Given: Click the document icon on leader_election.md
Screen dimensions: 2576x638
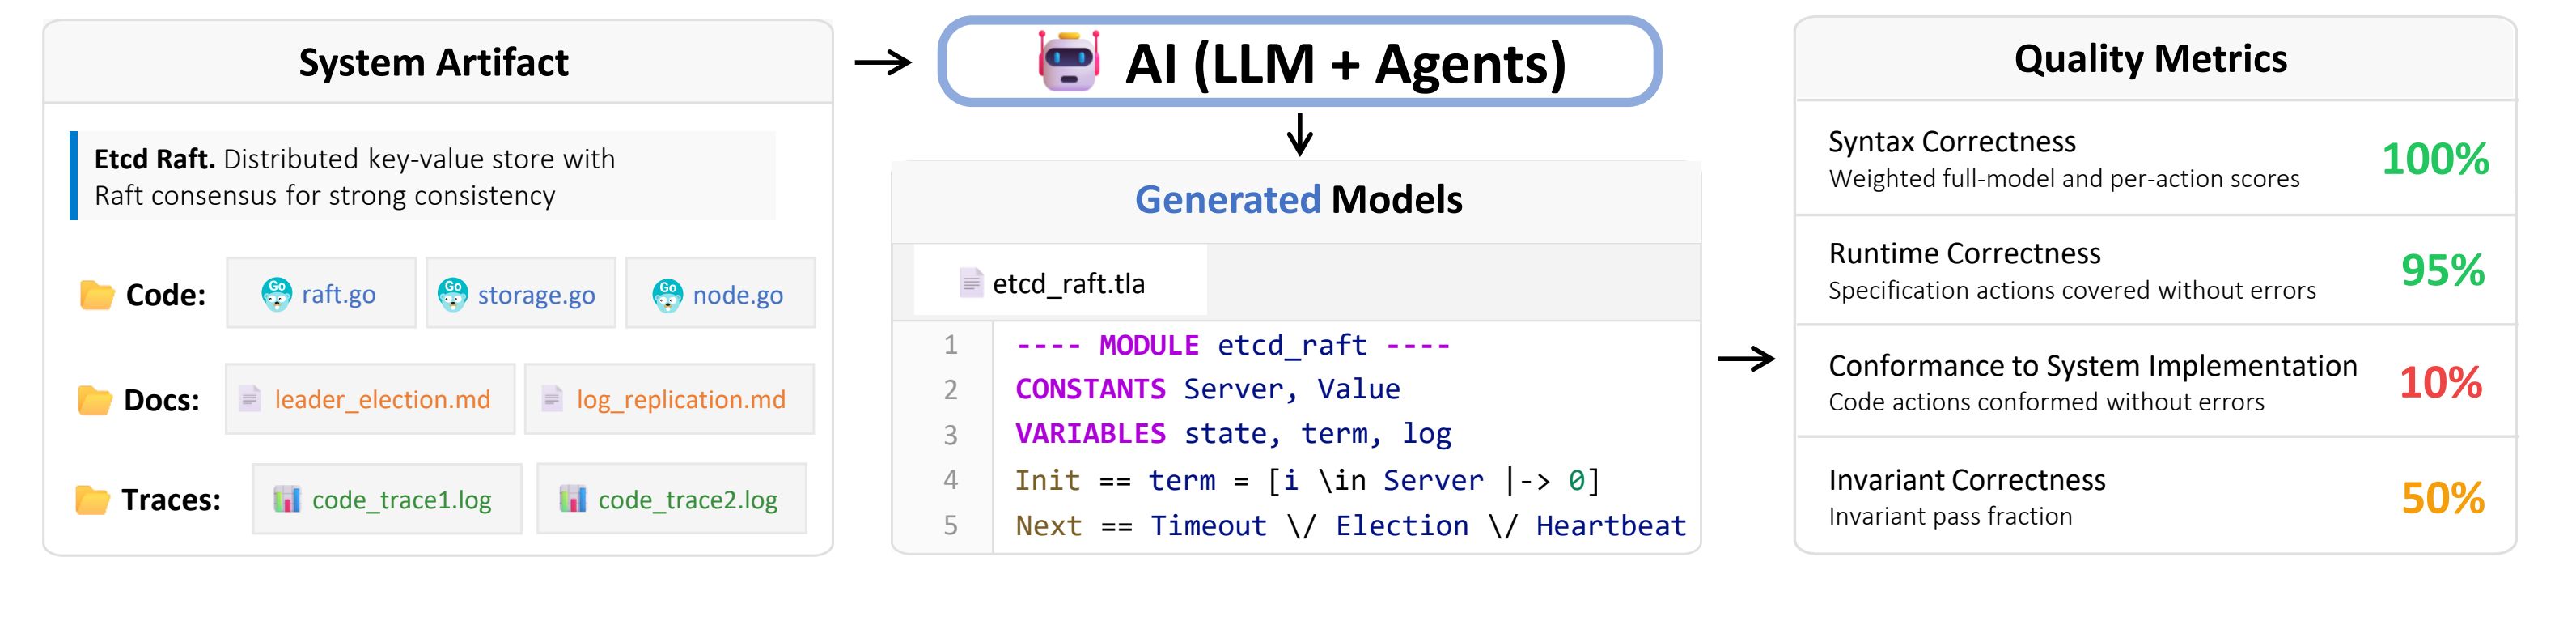Looking at the screenshot, I should click(250, 399).
